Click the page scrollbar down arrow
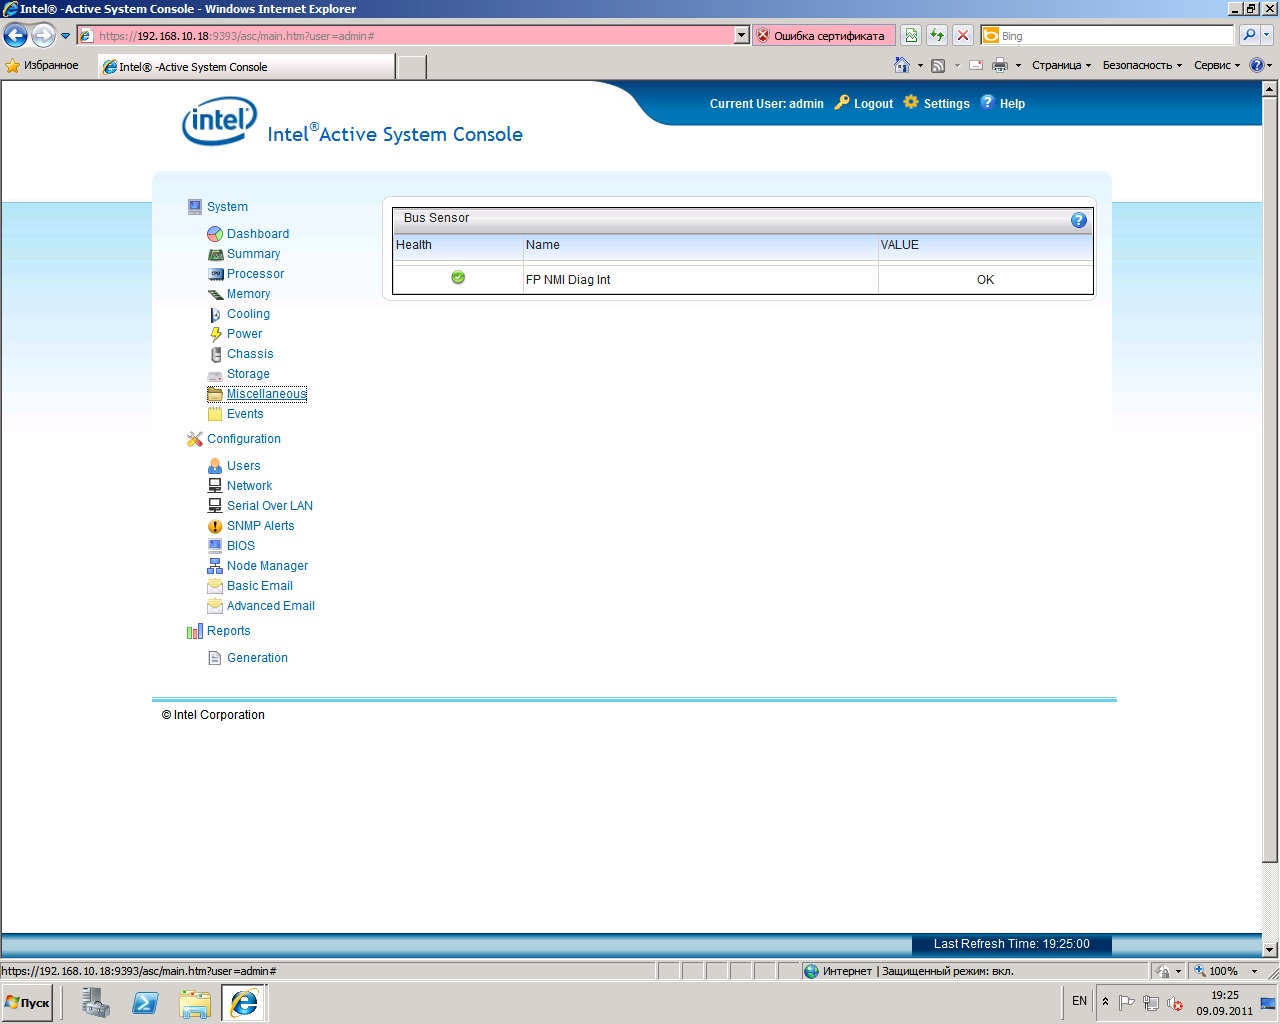The width and height of the screenshot is (1280, 1024). (1270, 949)
